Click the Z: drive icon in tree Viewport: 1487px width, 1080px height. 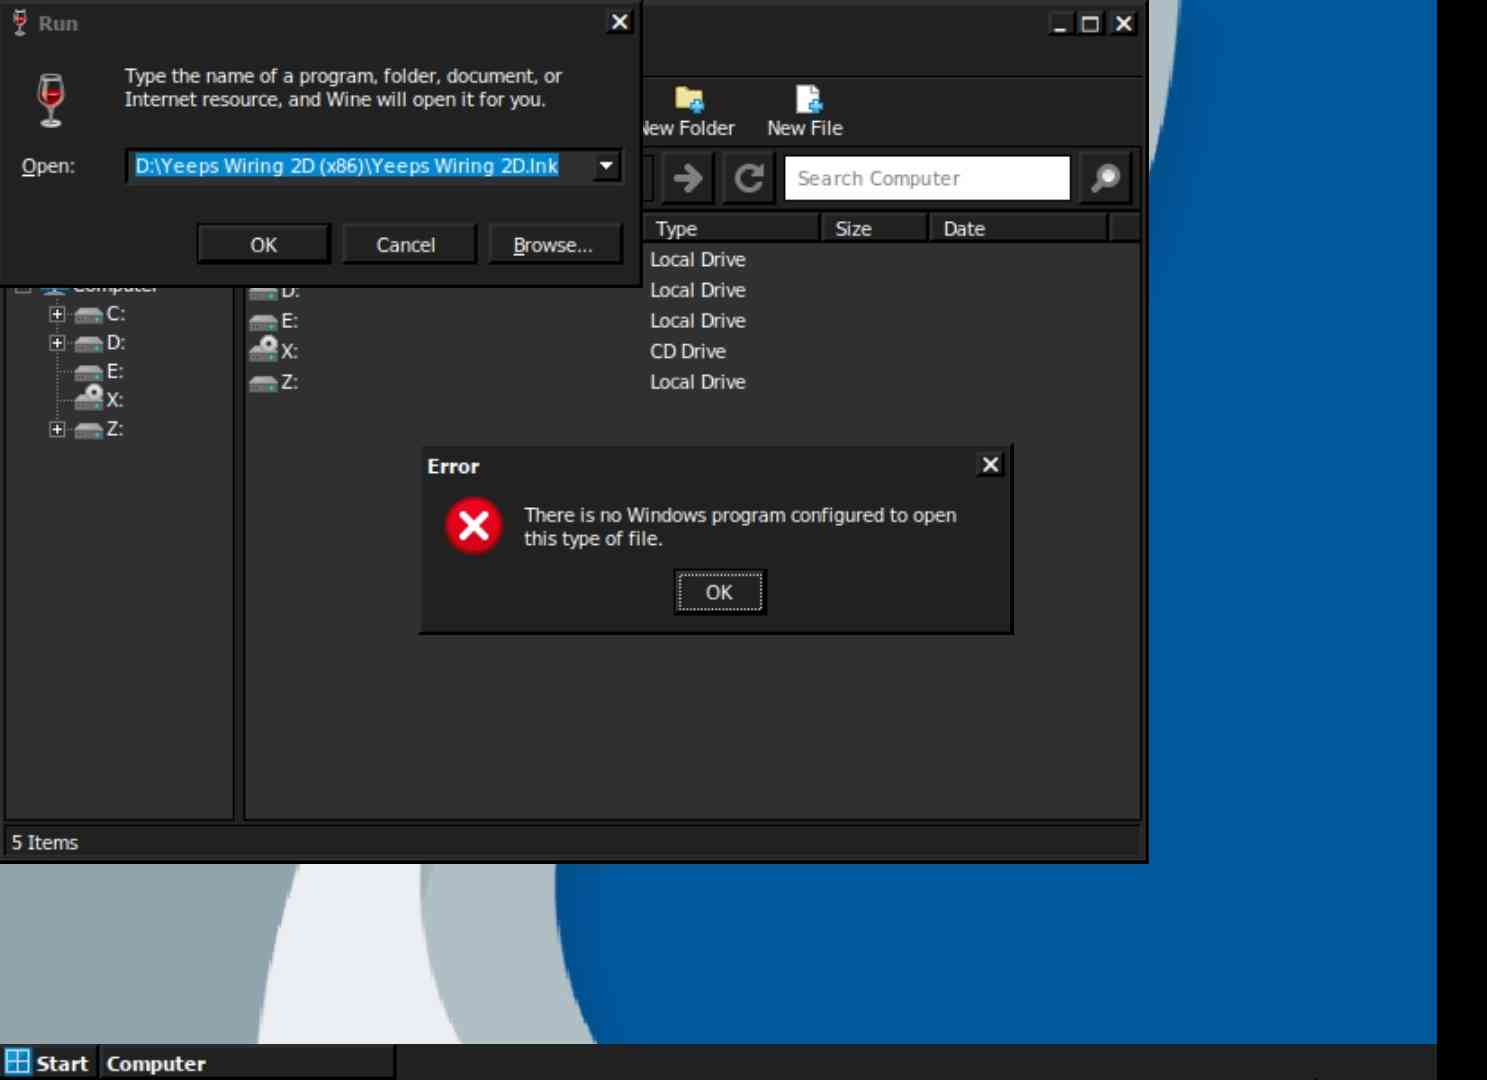[89, 431]
